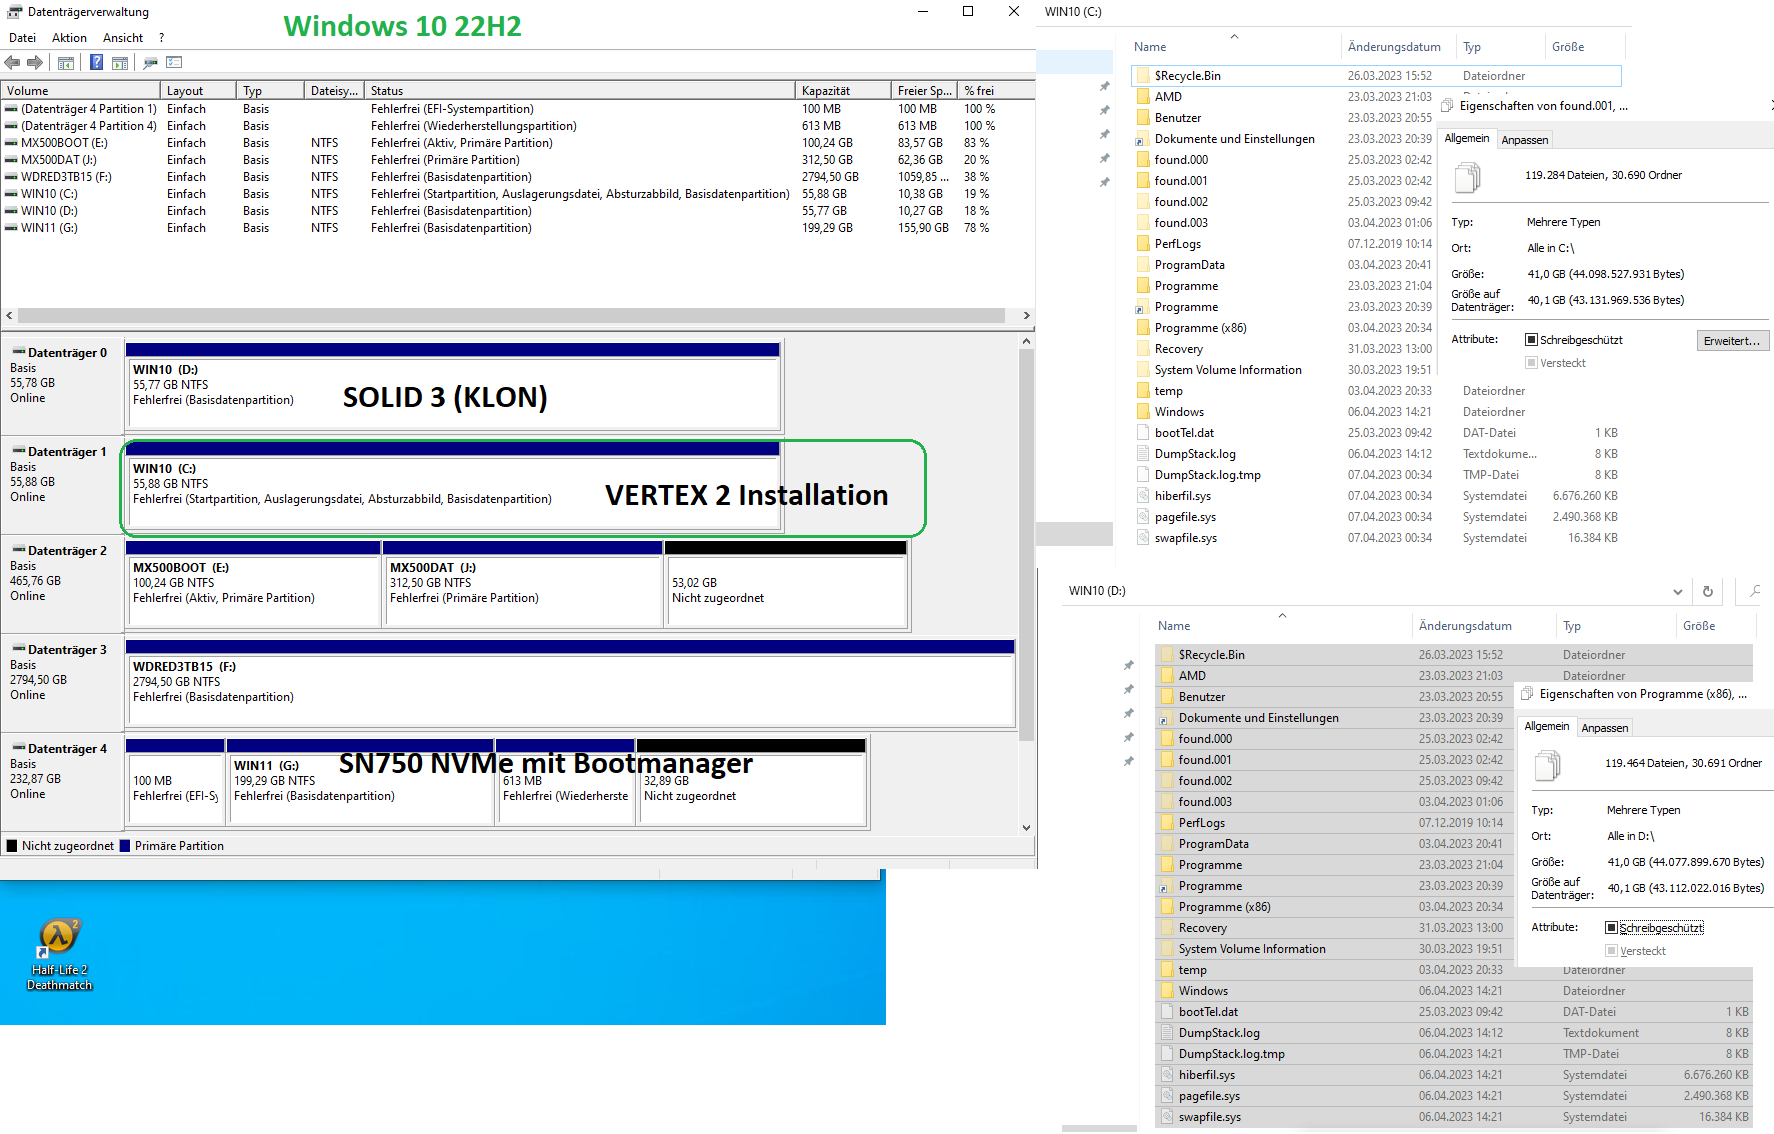The width and height of the screenshot is (1774, 1134).
Task: Toggle the action pane toolbar icon
Action: [120, 63]
